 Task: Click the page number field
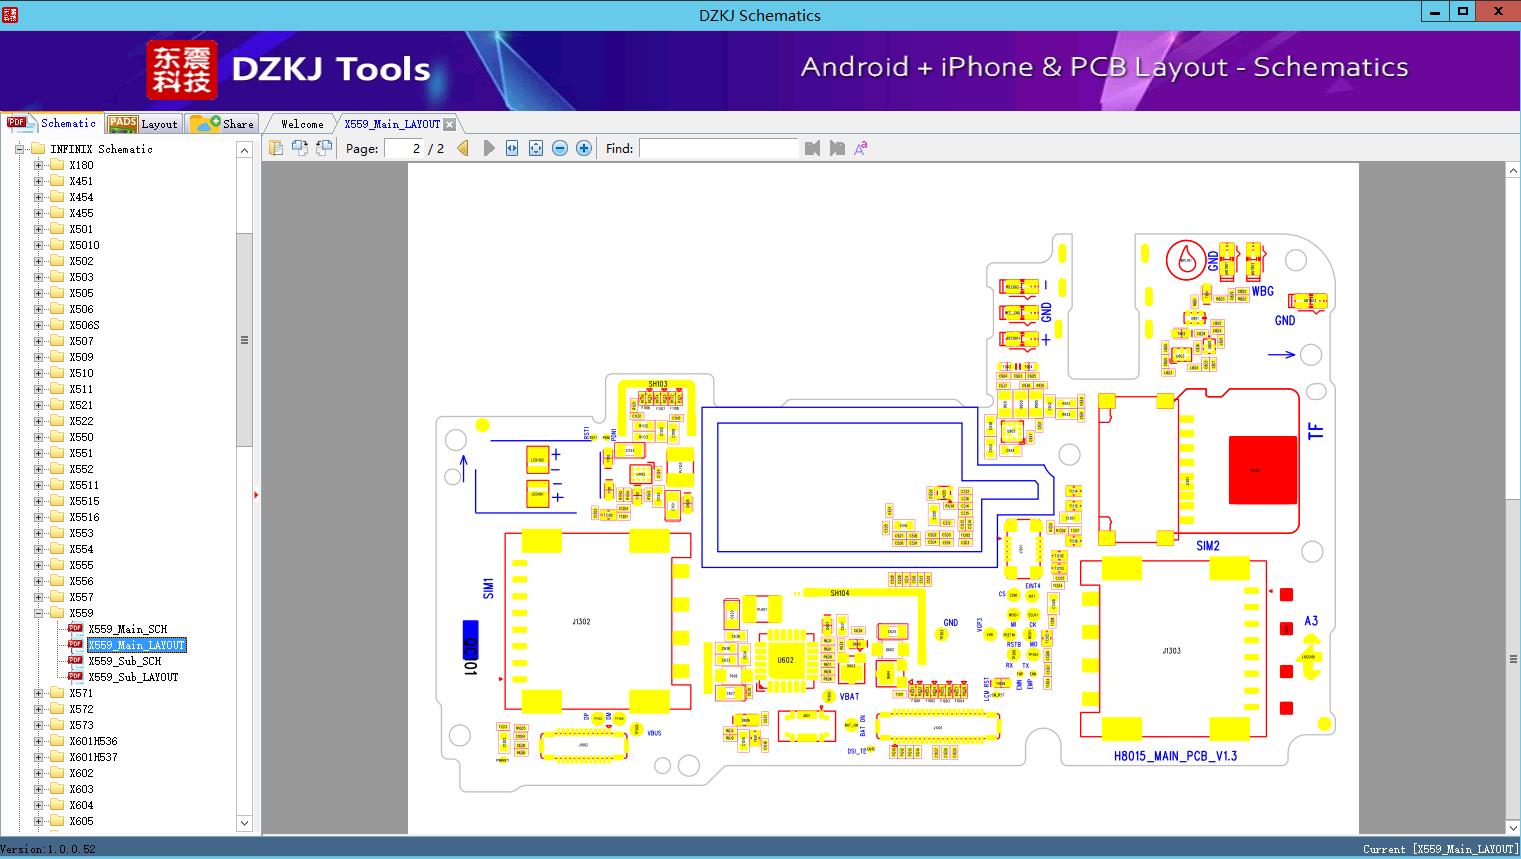(x=404, y=148)
